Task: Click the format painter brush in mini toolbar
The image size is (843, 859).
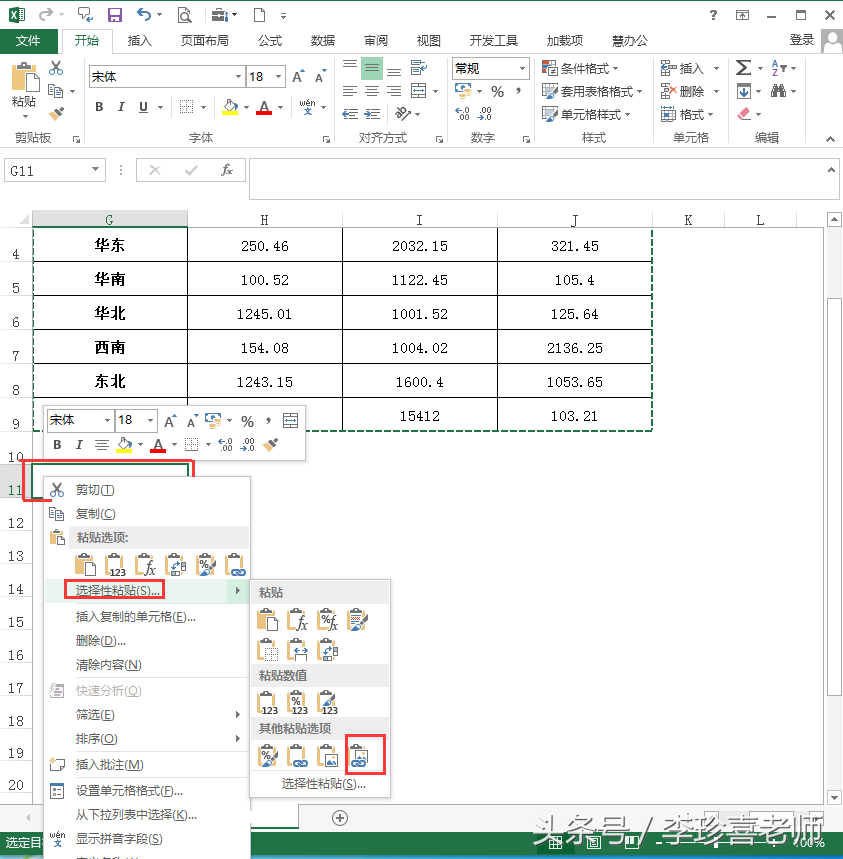Action: tap(270, 444)
